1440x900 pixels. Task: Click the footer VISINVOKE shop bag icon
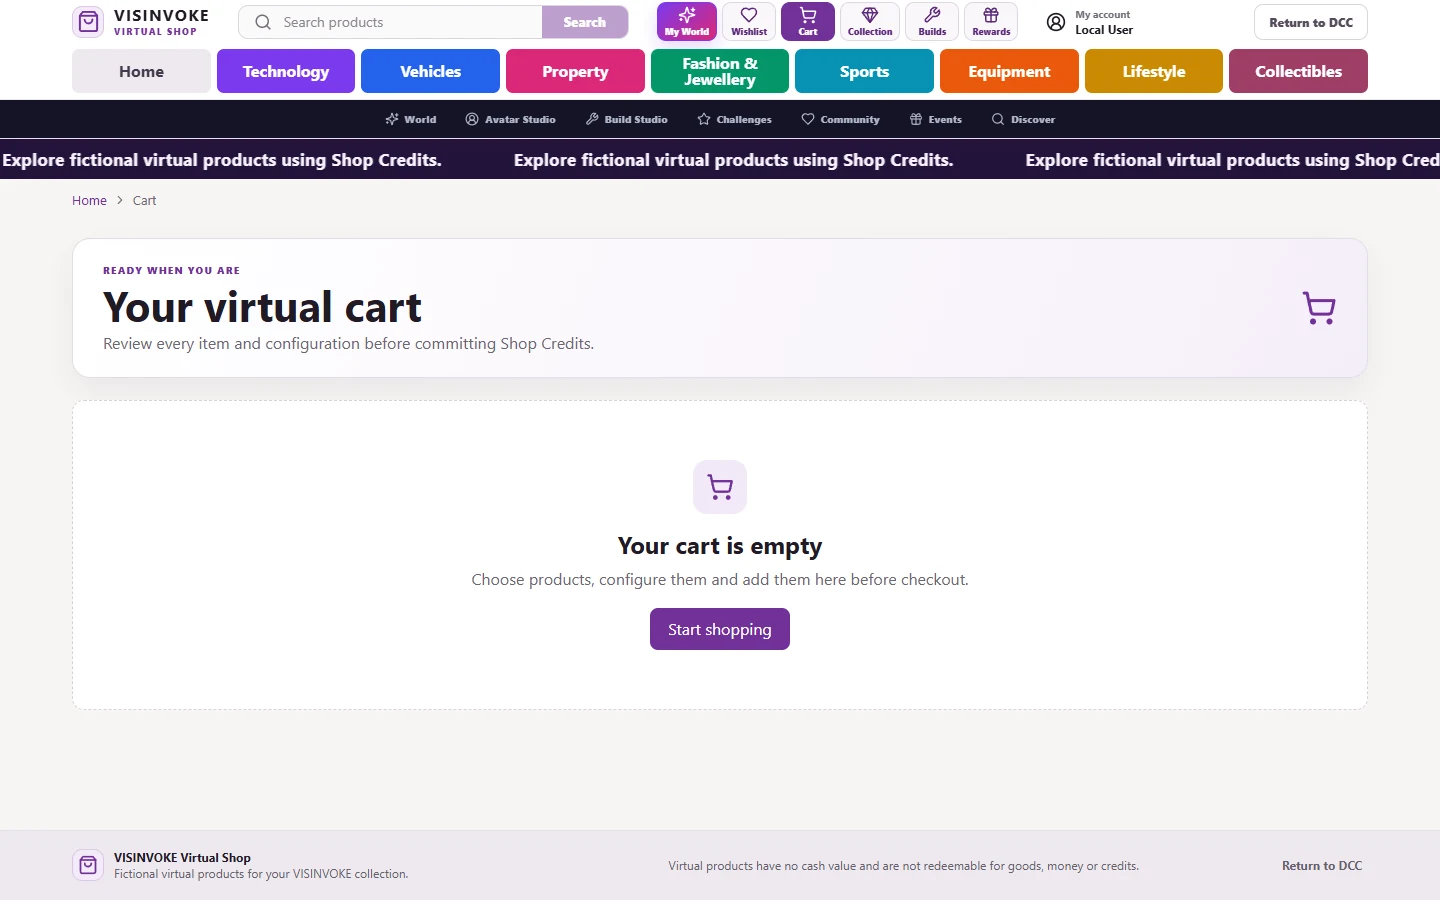88,865
